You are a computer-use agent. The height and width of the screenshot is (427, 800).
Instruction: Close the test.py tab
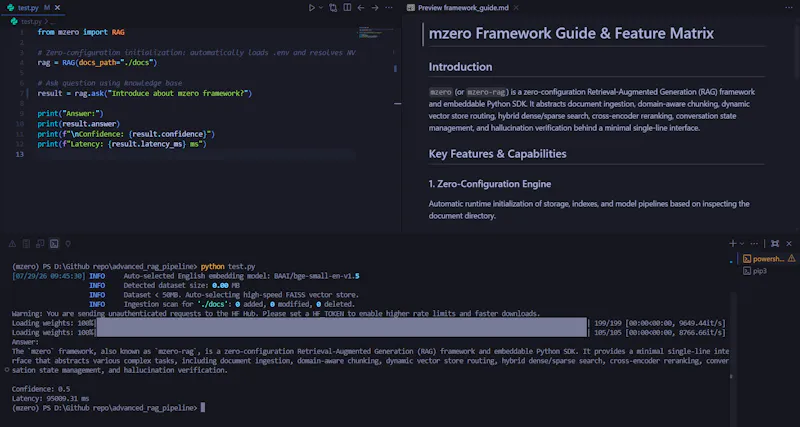click(57, 8)
